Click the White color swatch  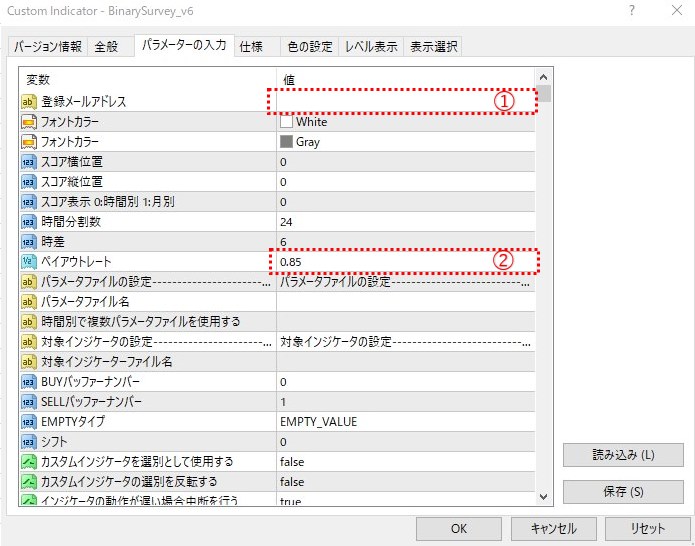click(286, 121)
